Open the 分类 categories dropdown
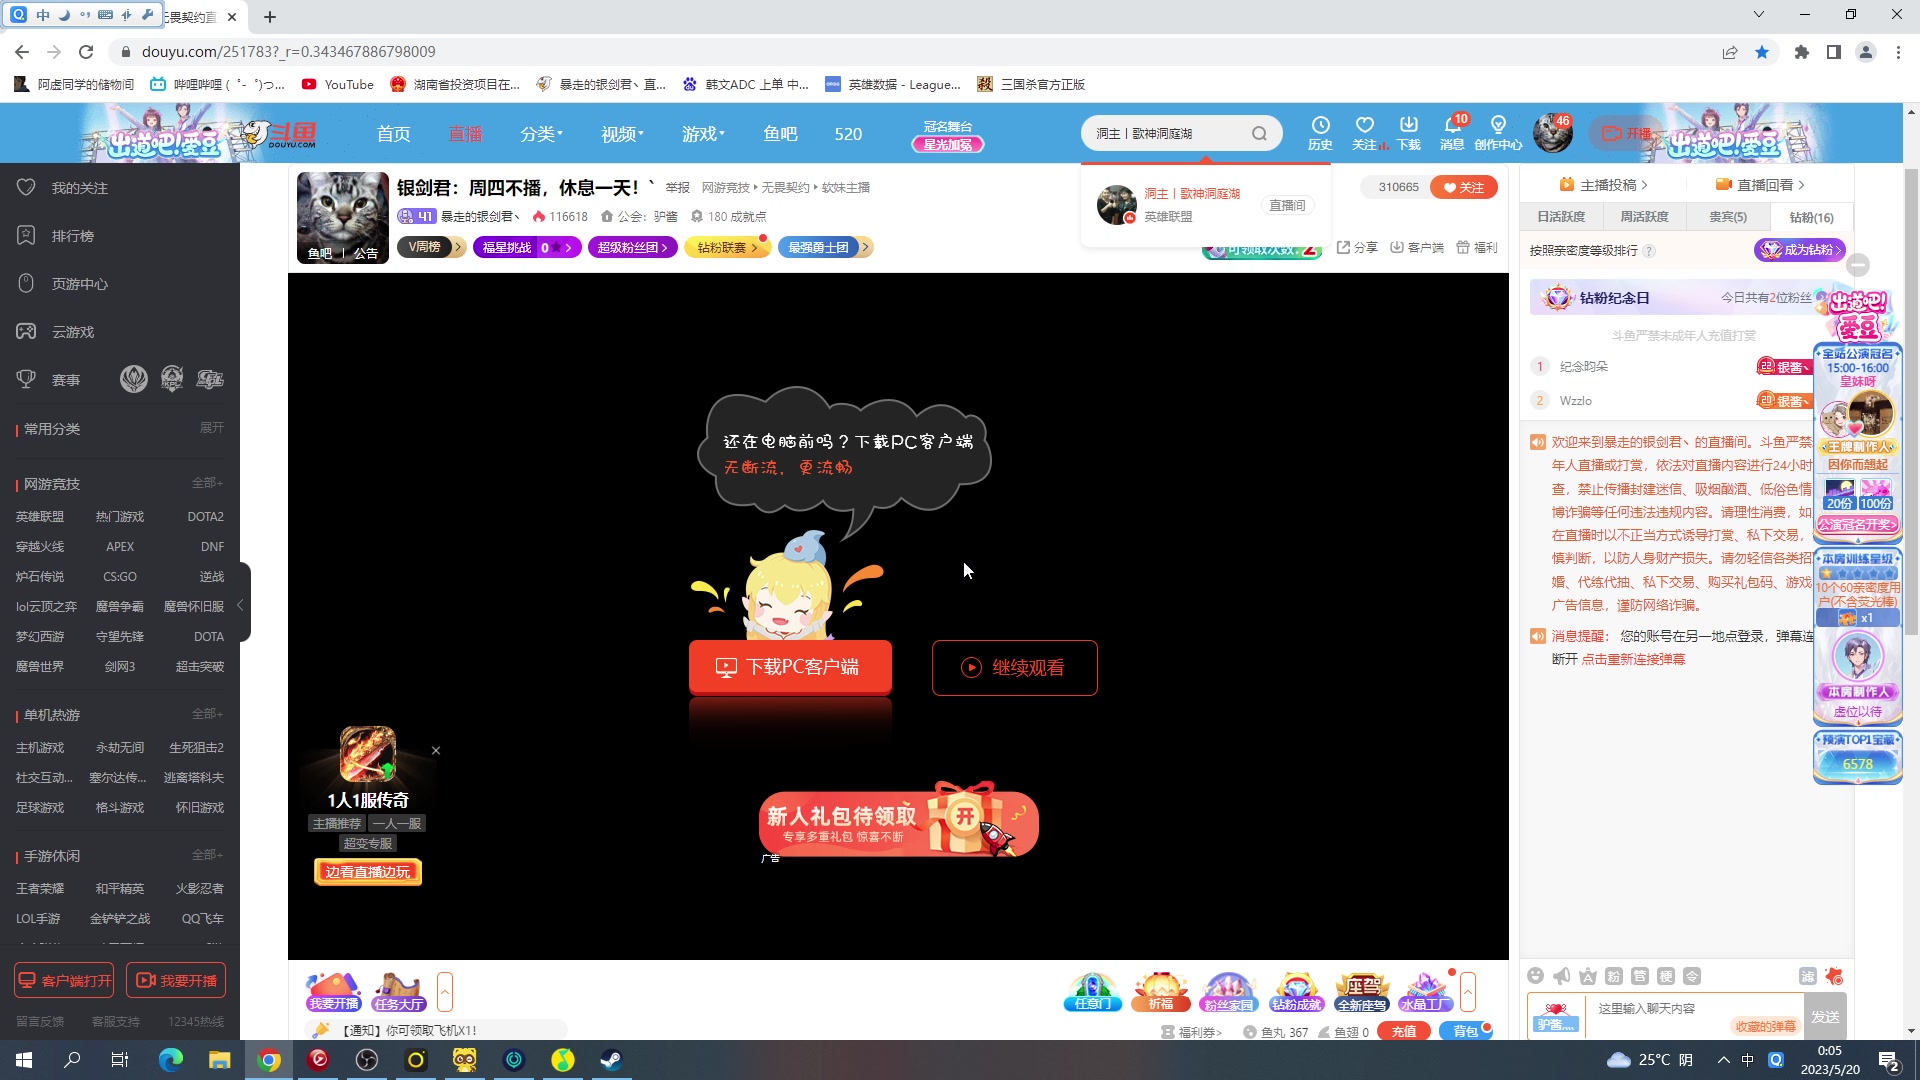Viewport: 1920px width, 1080px height. (x=541, y=133)
